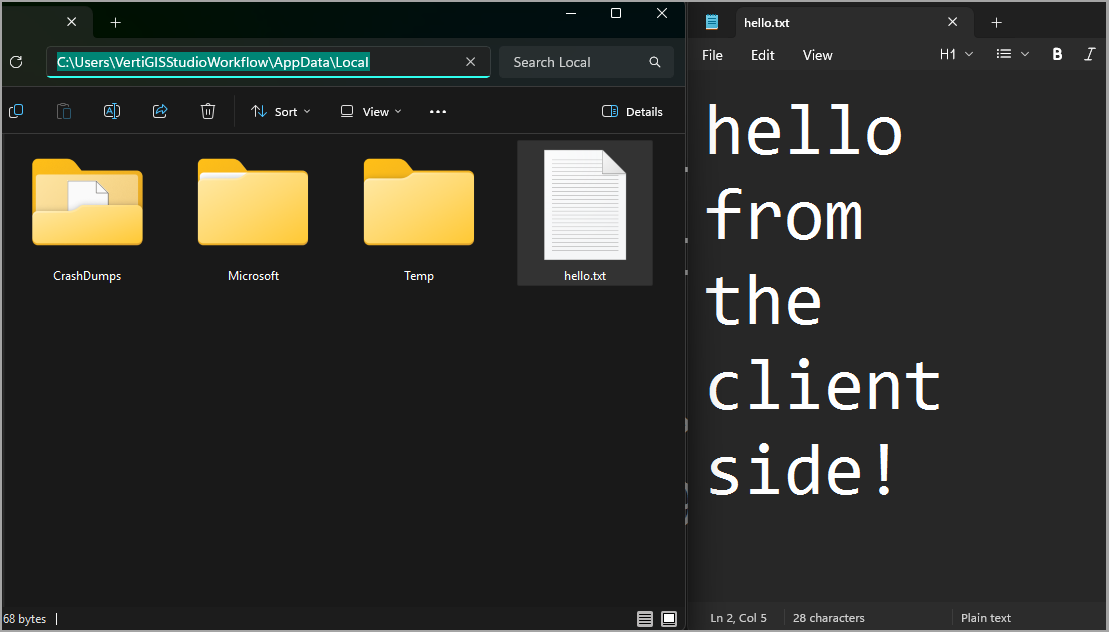Delete the selected file with trash icon
Screen dimensions: 1109x632
(208, 111)
